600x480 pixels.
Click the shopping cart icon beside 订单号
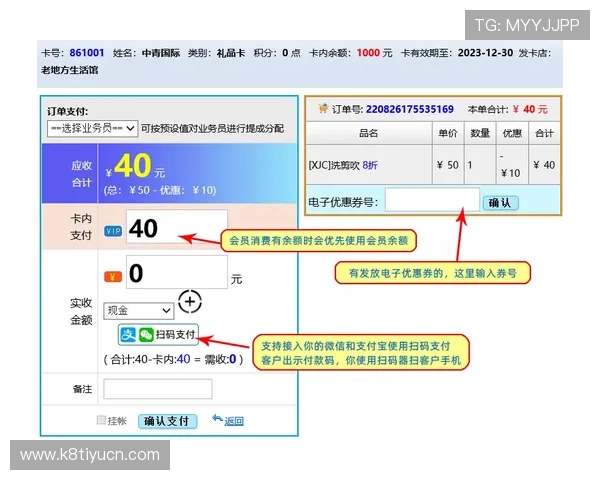click(323, 108)
